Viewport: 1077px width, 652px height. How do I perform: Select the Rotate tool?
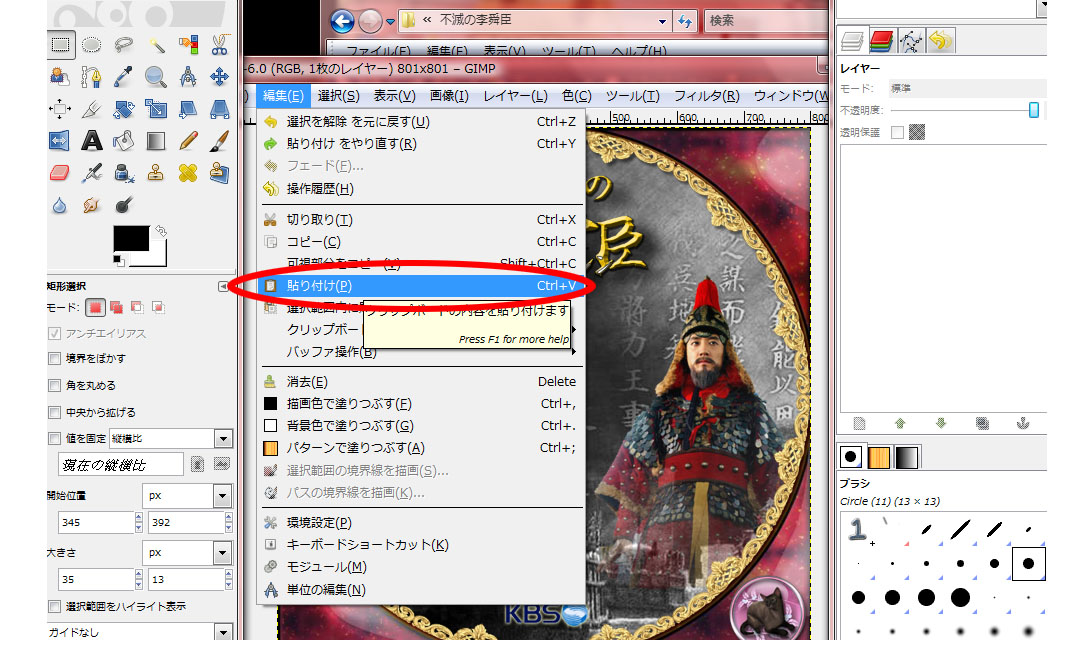point(124,109)
